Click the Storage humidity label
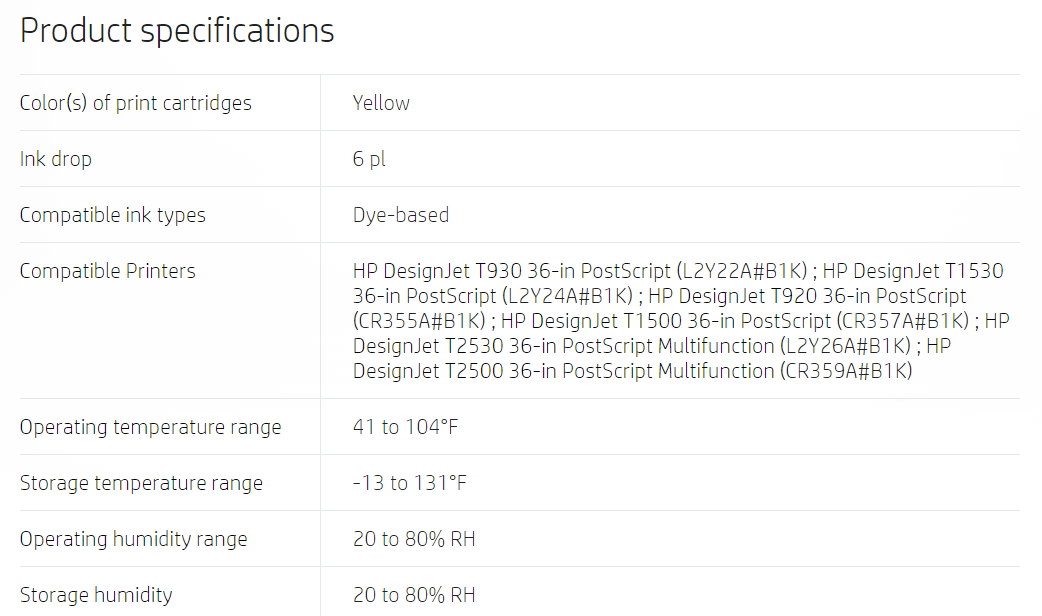Viewport: 1042px width, 616px height. coord(96,595)
